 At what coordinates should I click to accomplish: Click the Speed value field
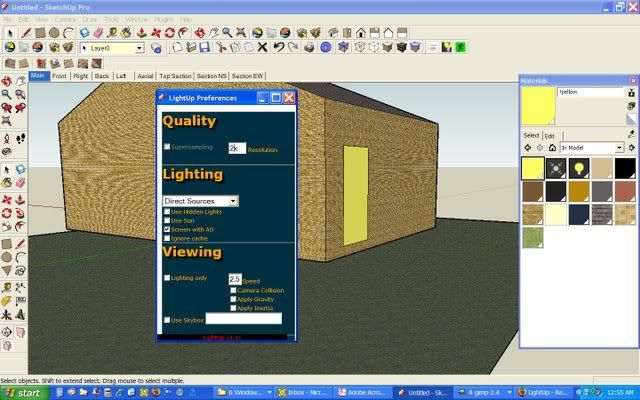(x=235, y=279)
